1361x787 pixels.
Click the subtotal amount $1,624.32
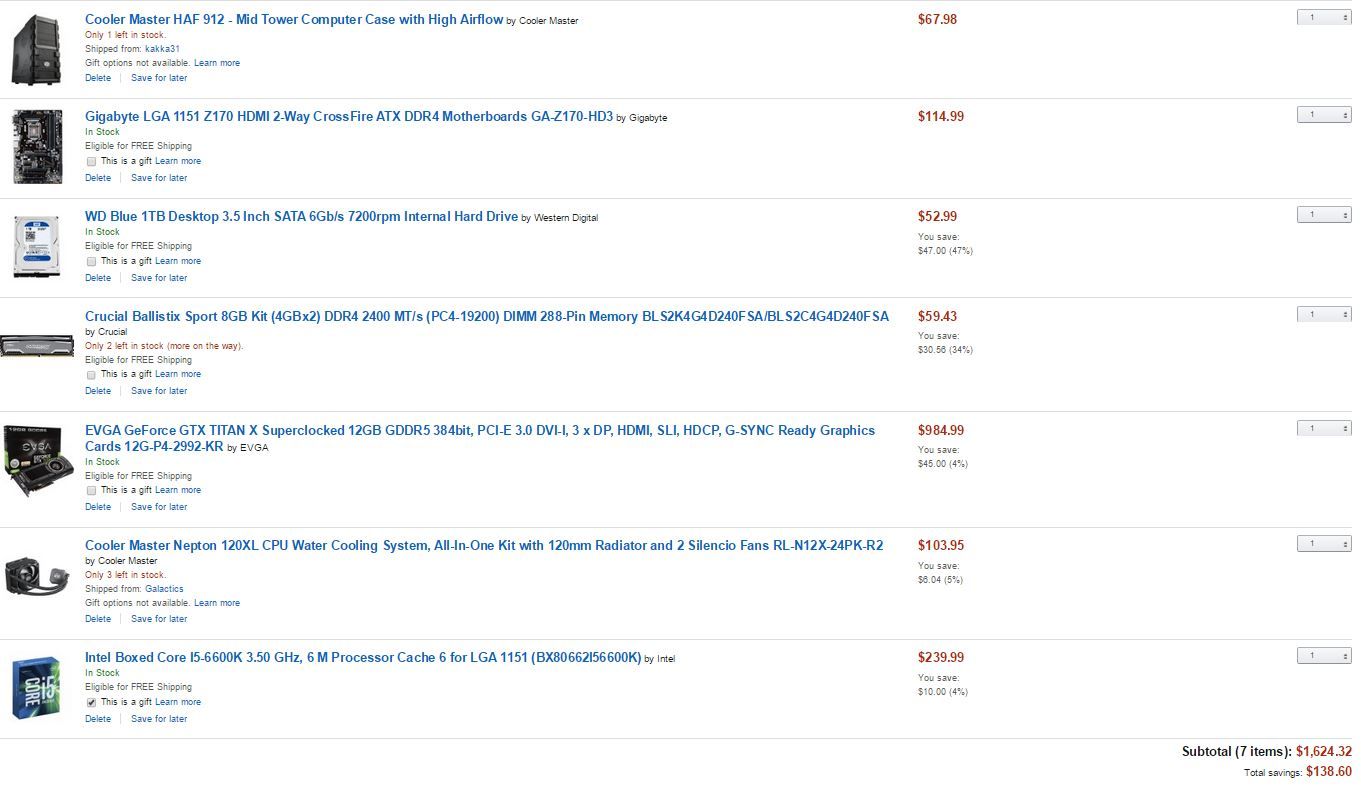[x=1324, y=751]
